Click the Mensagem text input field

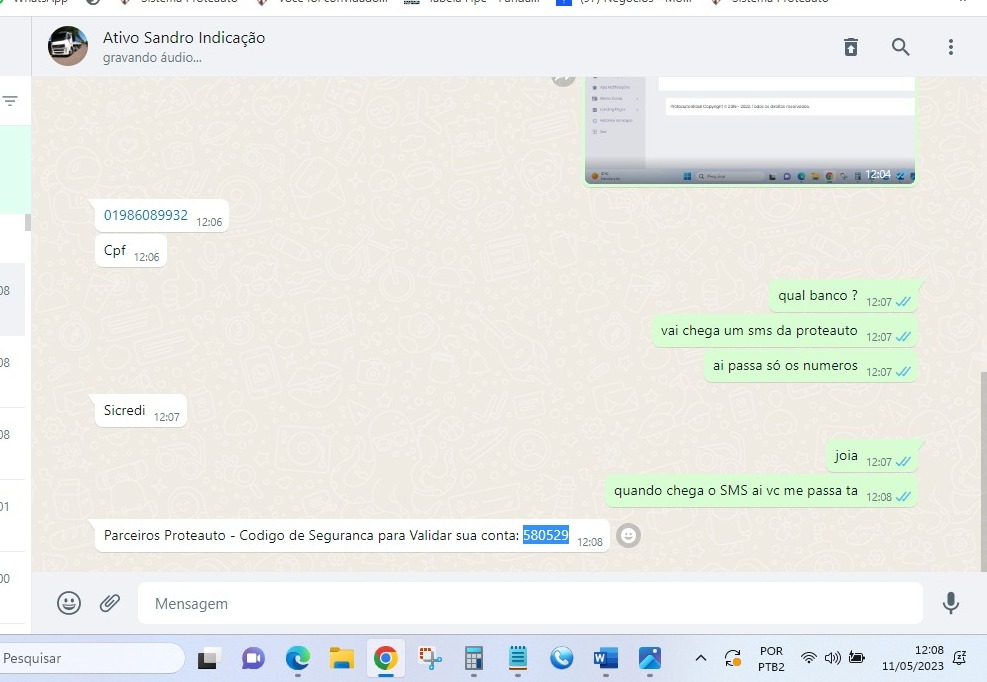click(530, 604)
